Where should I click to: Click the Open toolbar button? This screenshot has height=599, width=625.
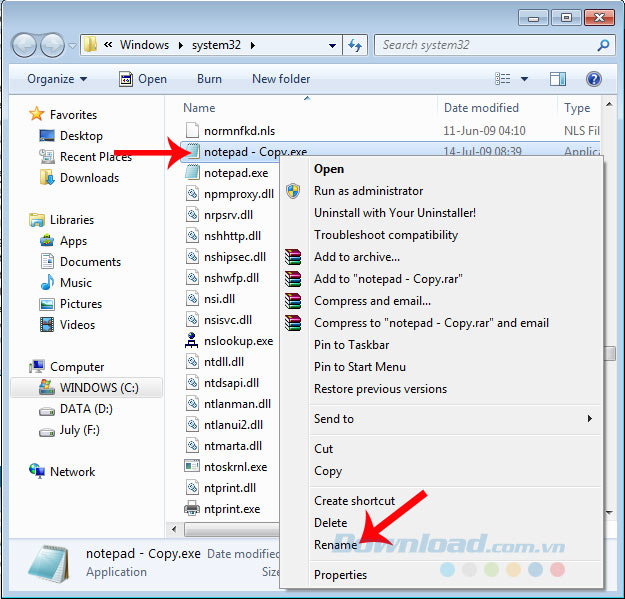pos(143,79)
